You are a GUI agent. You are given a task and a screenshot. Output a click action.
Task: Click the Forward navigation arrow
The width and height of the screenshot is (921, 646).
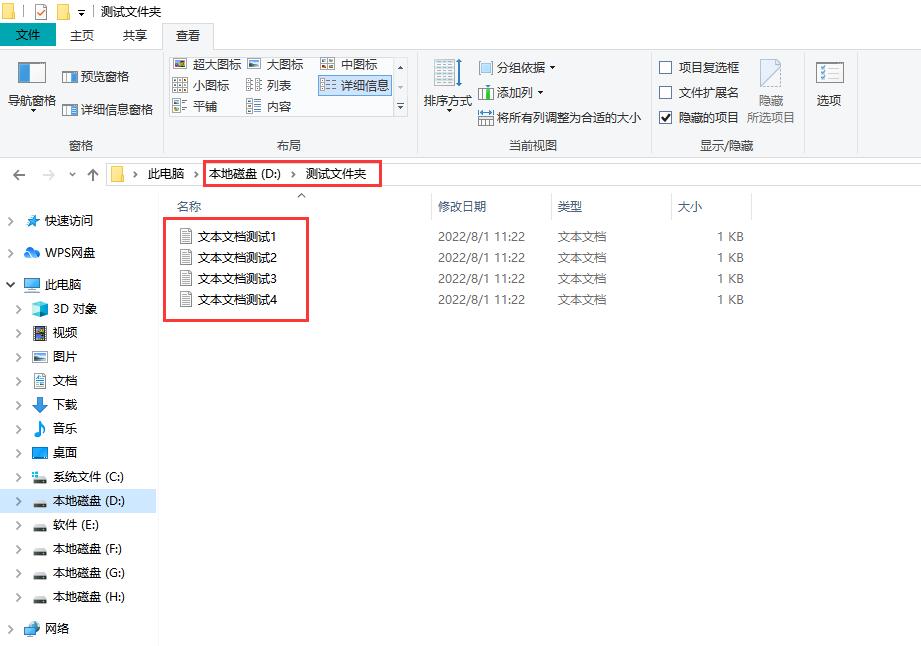click(x=49, y=174)
